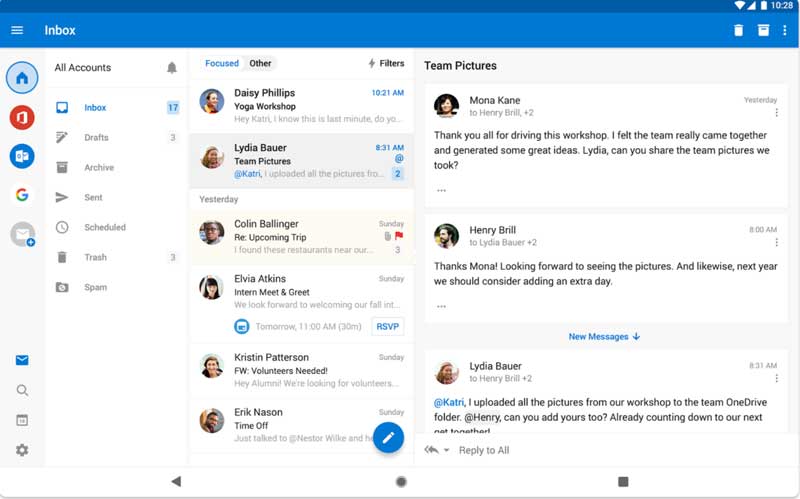Click the Reply to All field
Screen dimensions: 800x499
coord(484,450)
